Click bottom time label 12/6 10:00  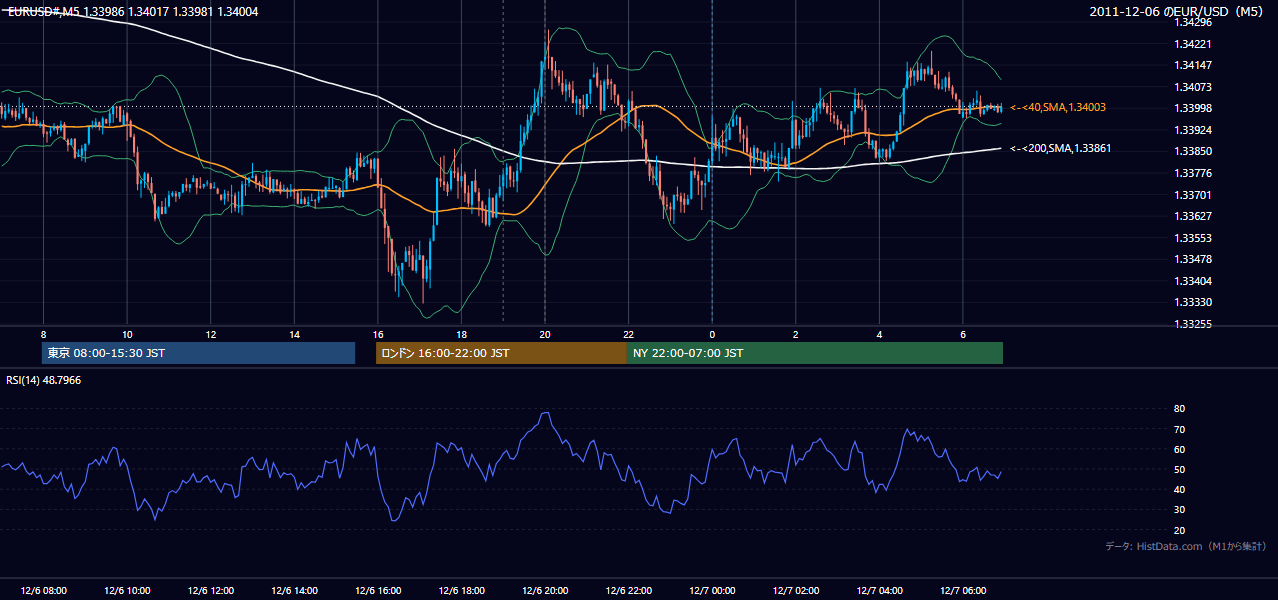(127, 591)
